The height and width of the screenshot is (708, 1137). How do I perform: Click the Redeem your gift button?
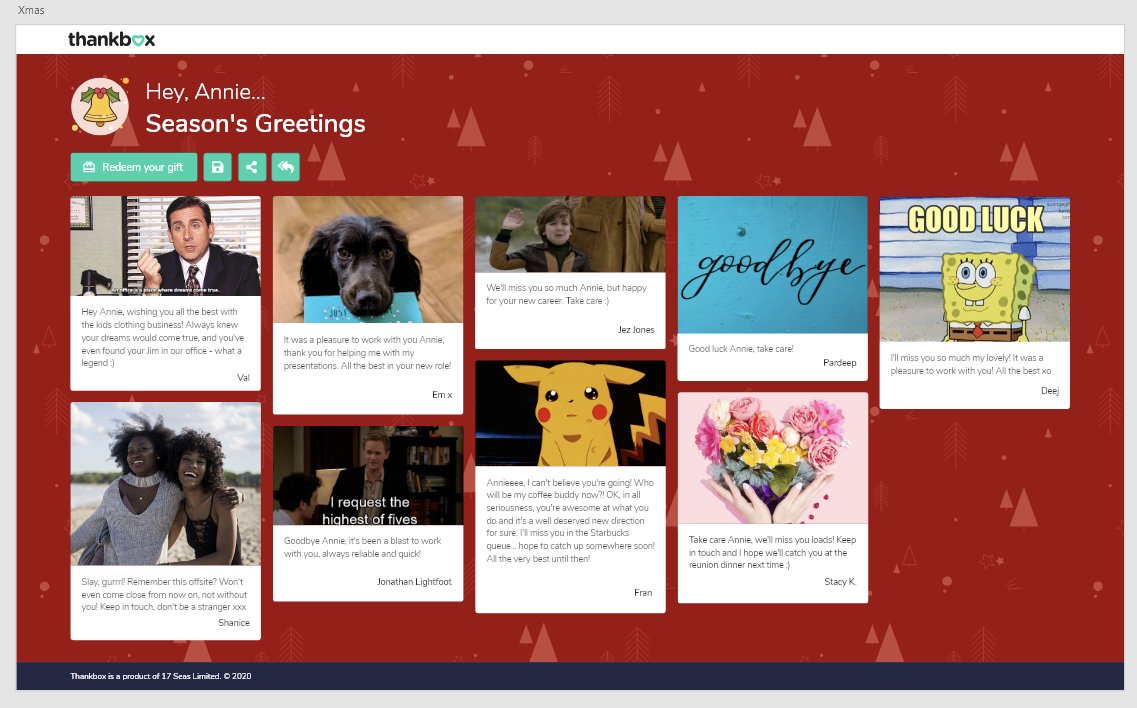pos(133,167)
